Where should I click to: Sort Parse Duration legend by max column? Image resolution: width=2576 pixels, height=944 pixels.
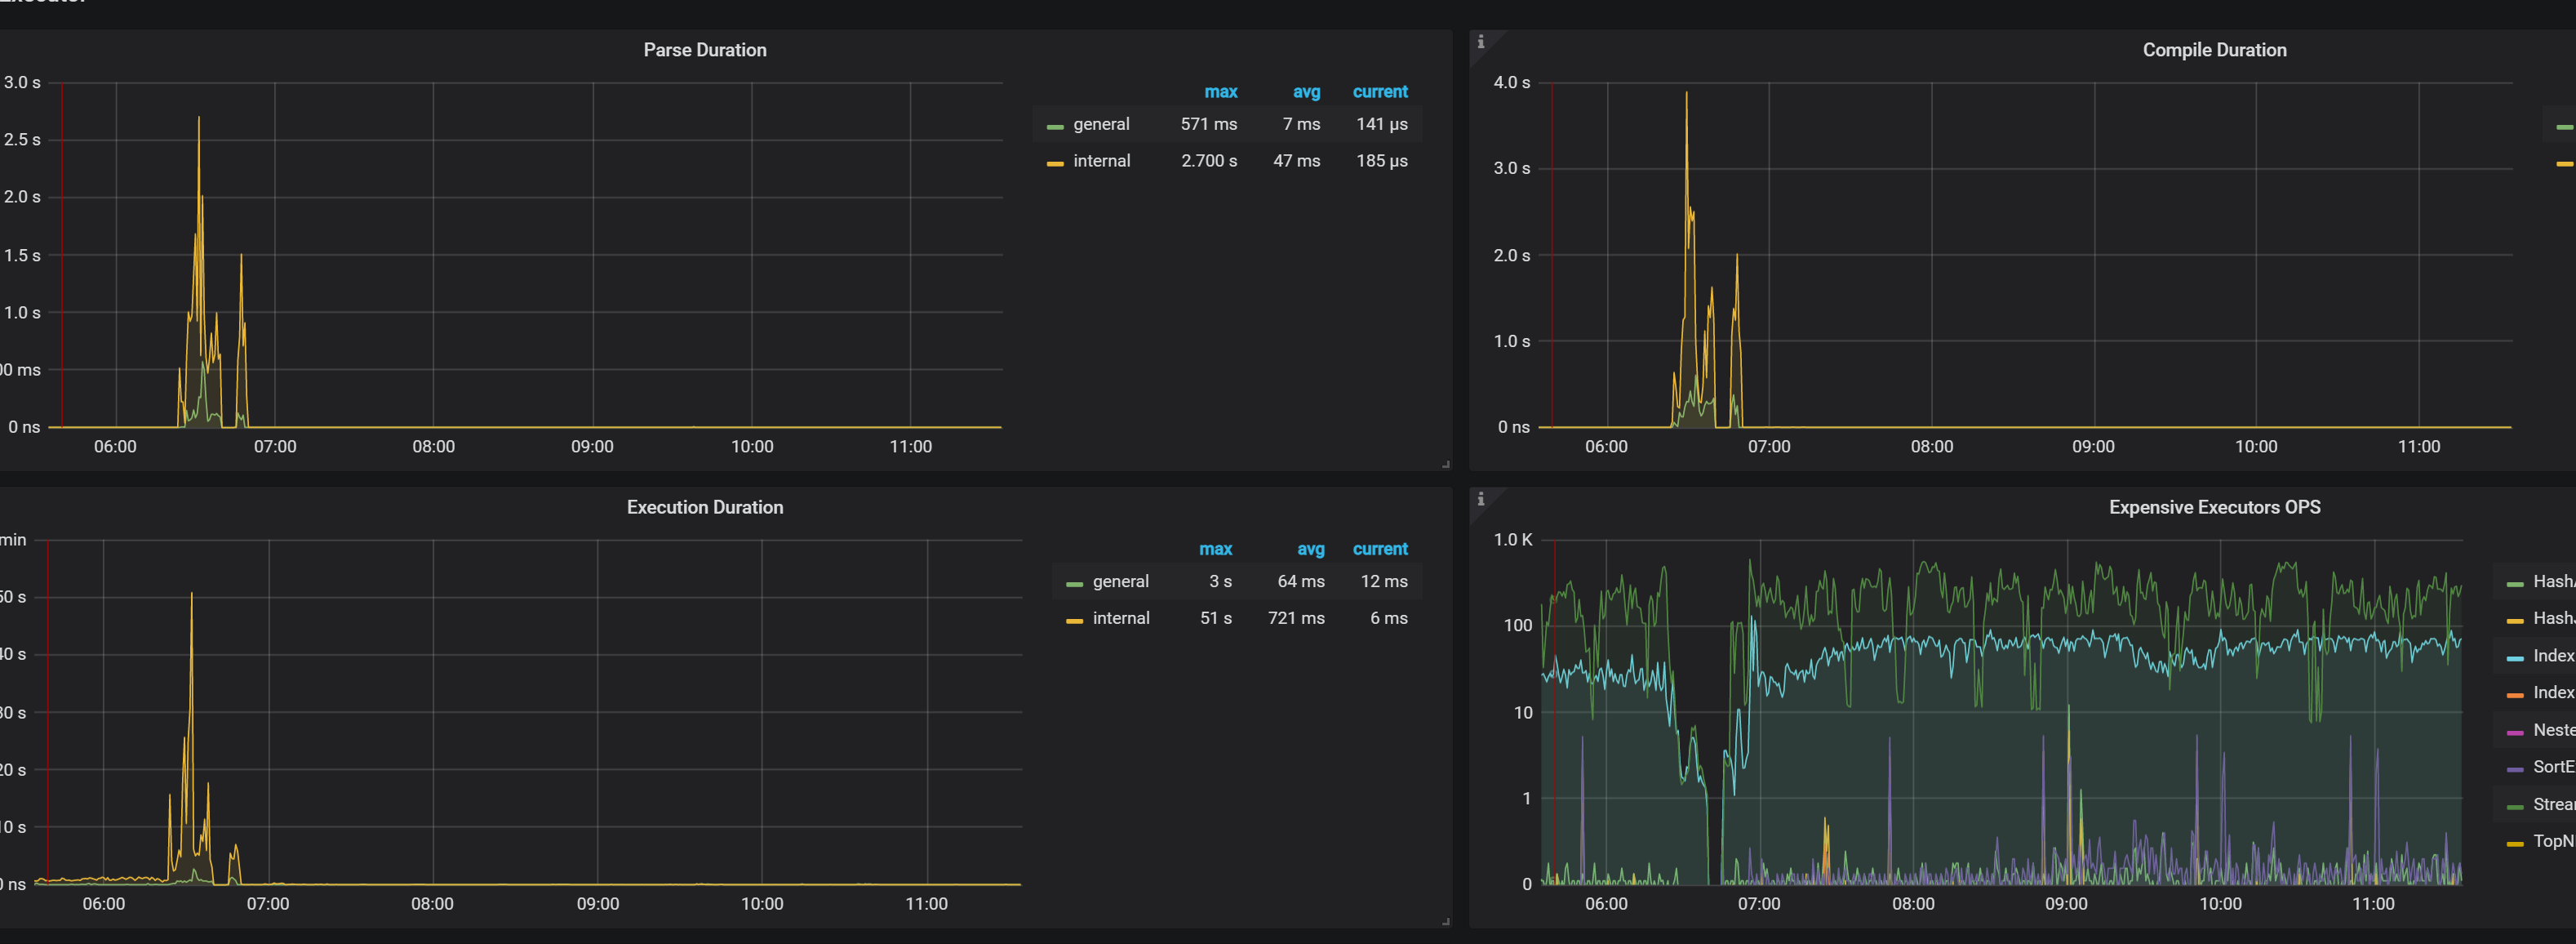tap(1220, 92)
